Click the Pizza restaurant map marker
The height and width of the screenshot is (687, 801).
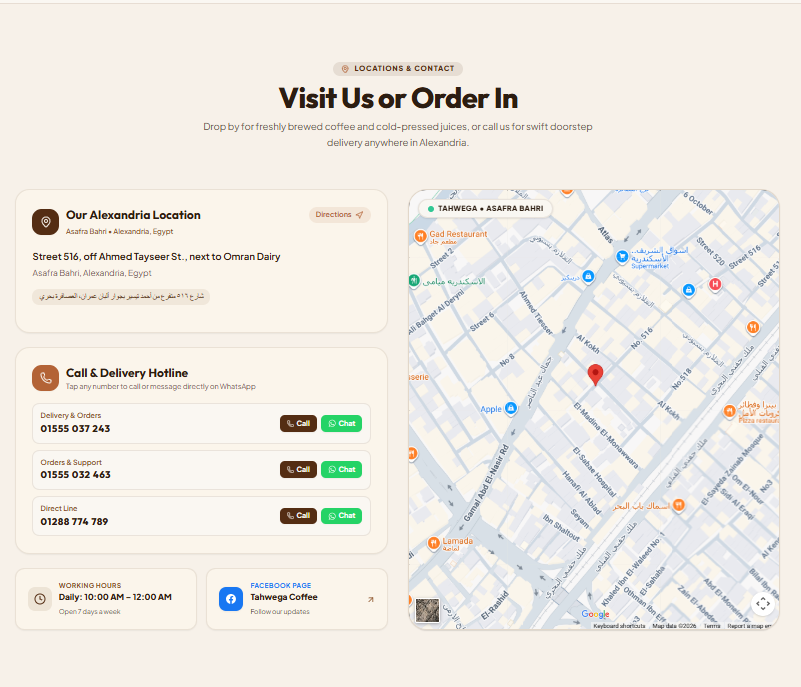[729, 410]
